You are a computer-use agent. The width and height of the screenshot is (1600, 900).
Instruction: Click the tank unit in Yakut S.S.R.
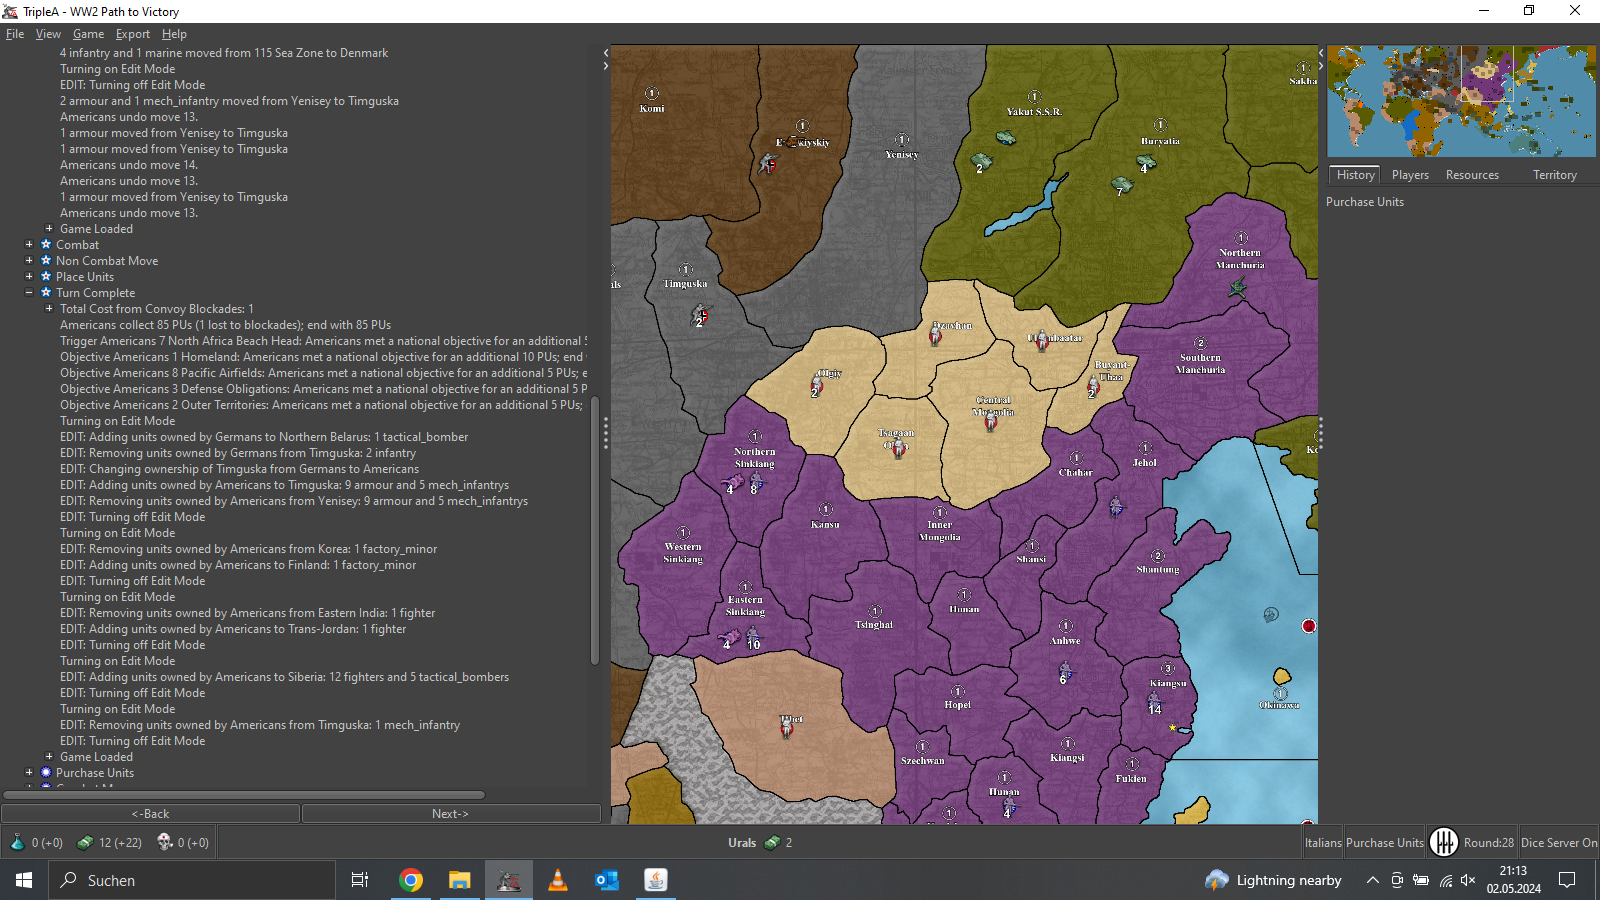(x=1005, y=138)
